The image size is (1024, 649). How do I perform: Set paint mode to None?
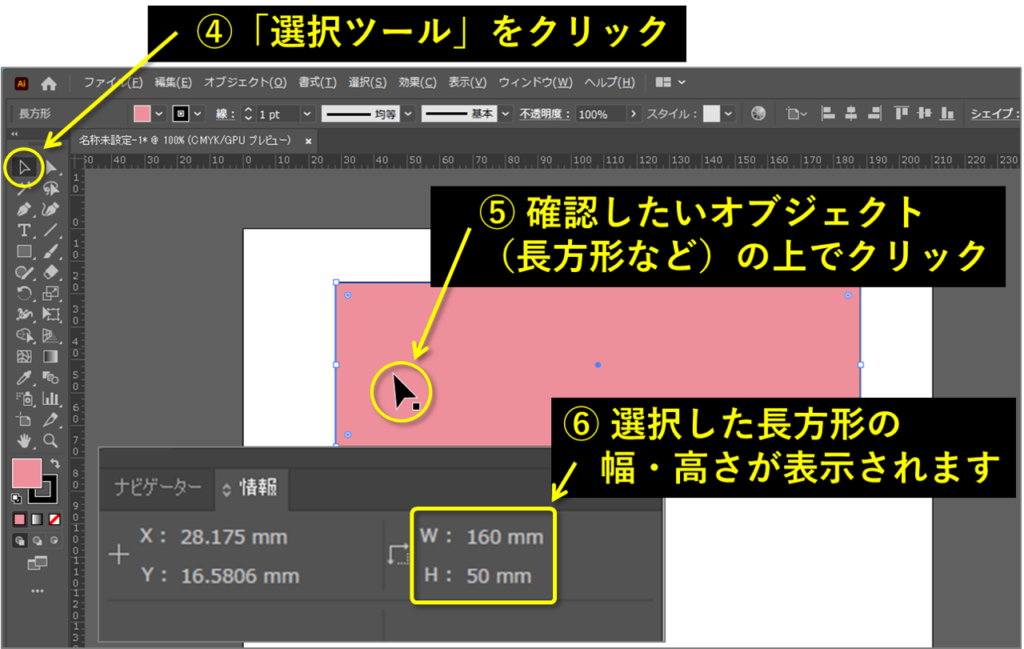click(55, 520)
